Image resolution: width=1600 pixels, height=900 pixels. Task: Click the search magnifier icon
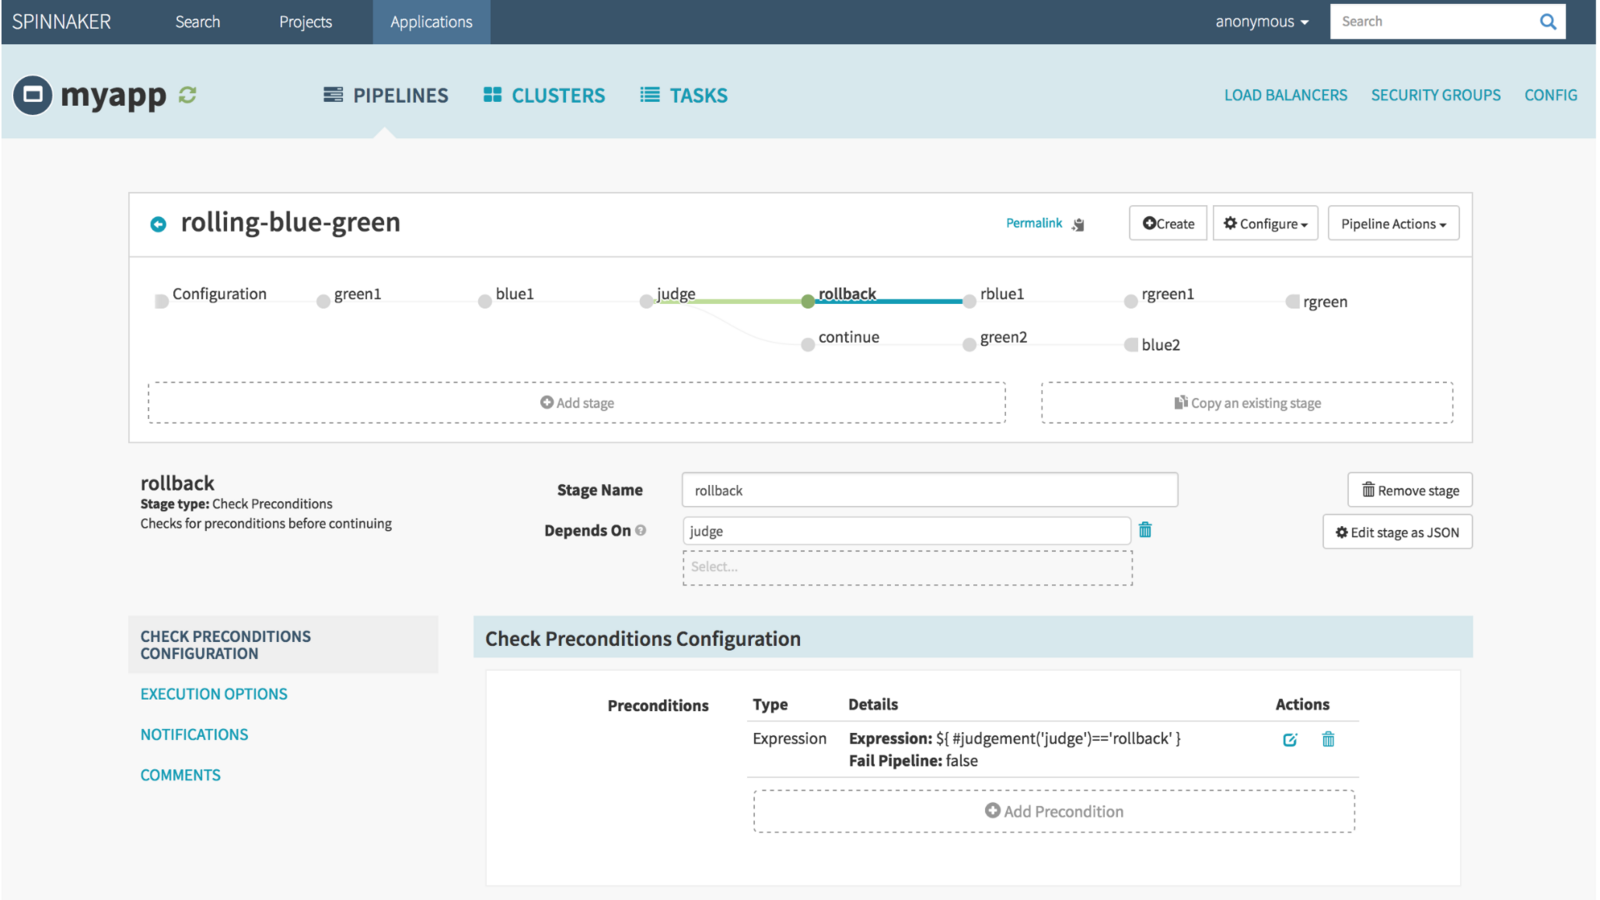1548,21
